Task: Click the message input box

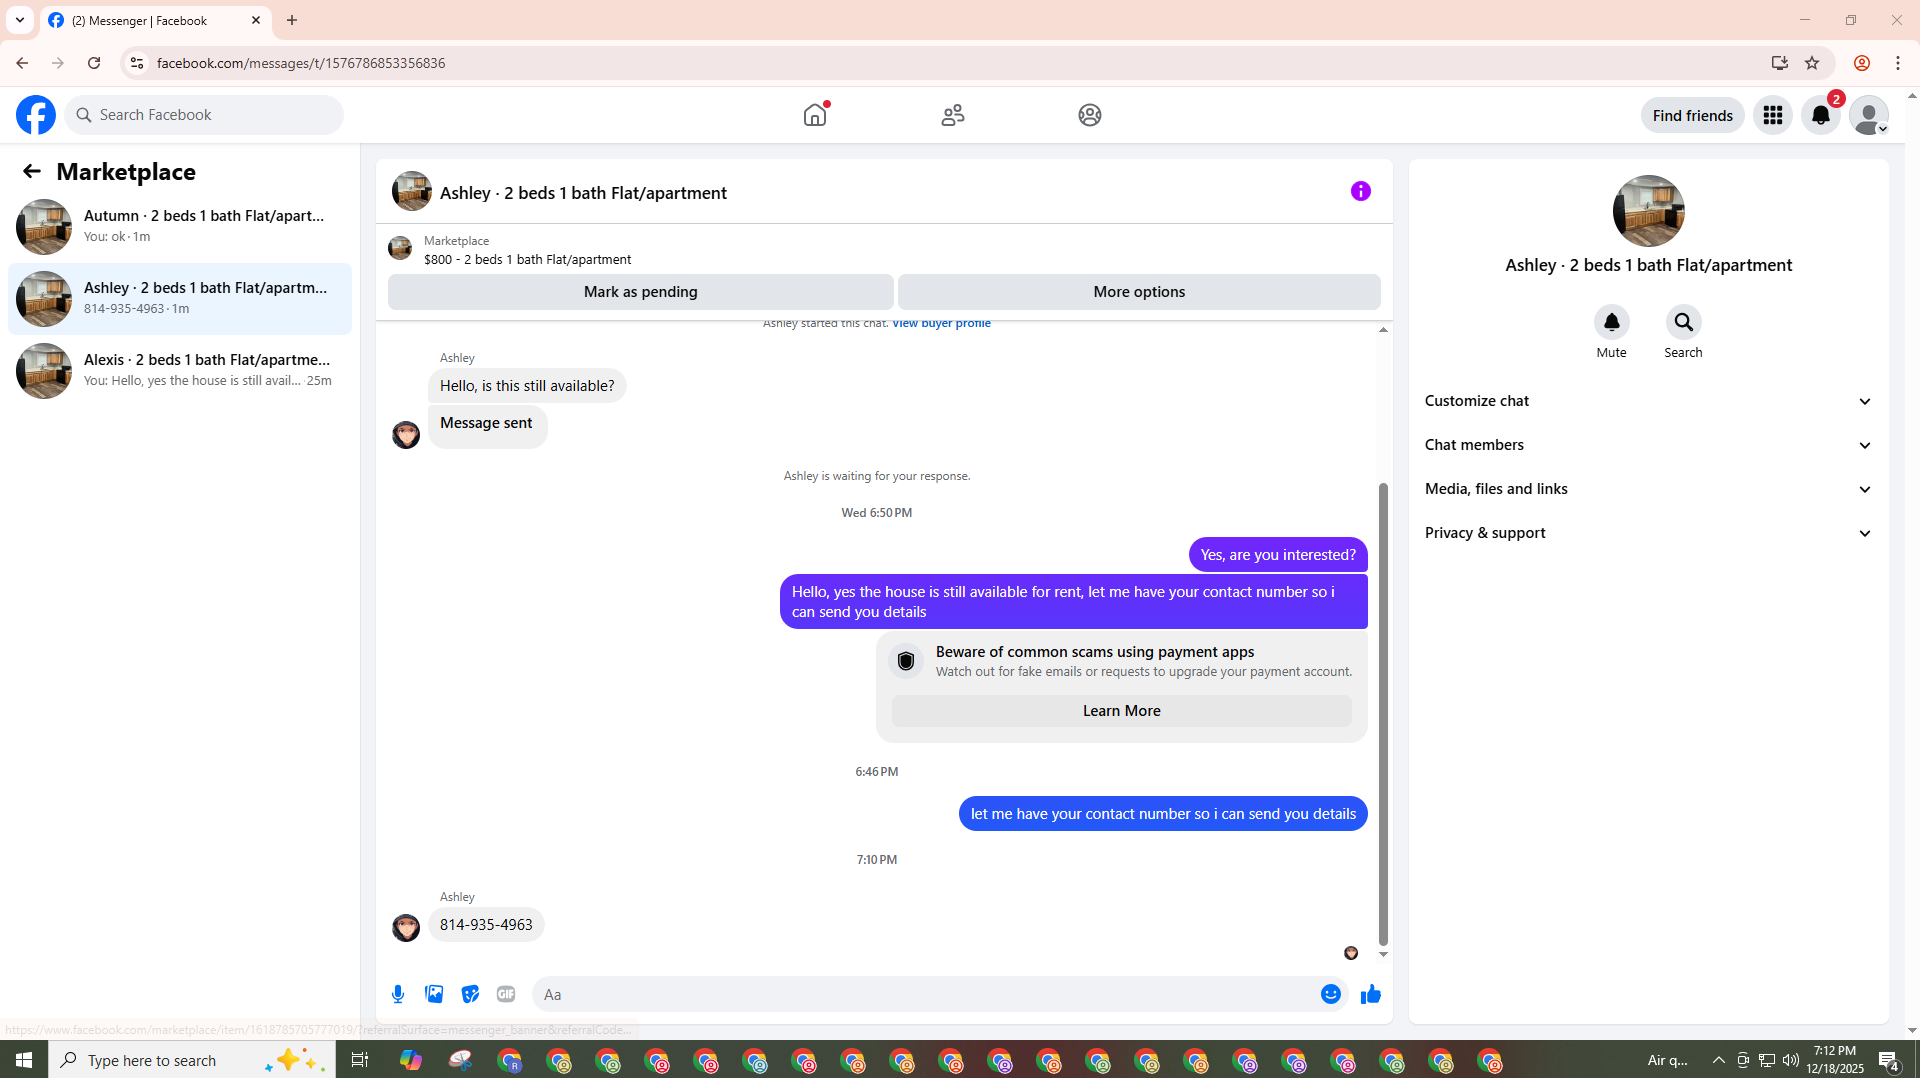Action: click(x=926, y=994)
